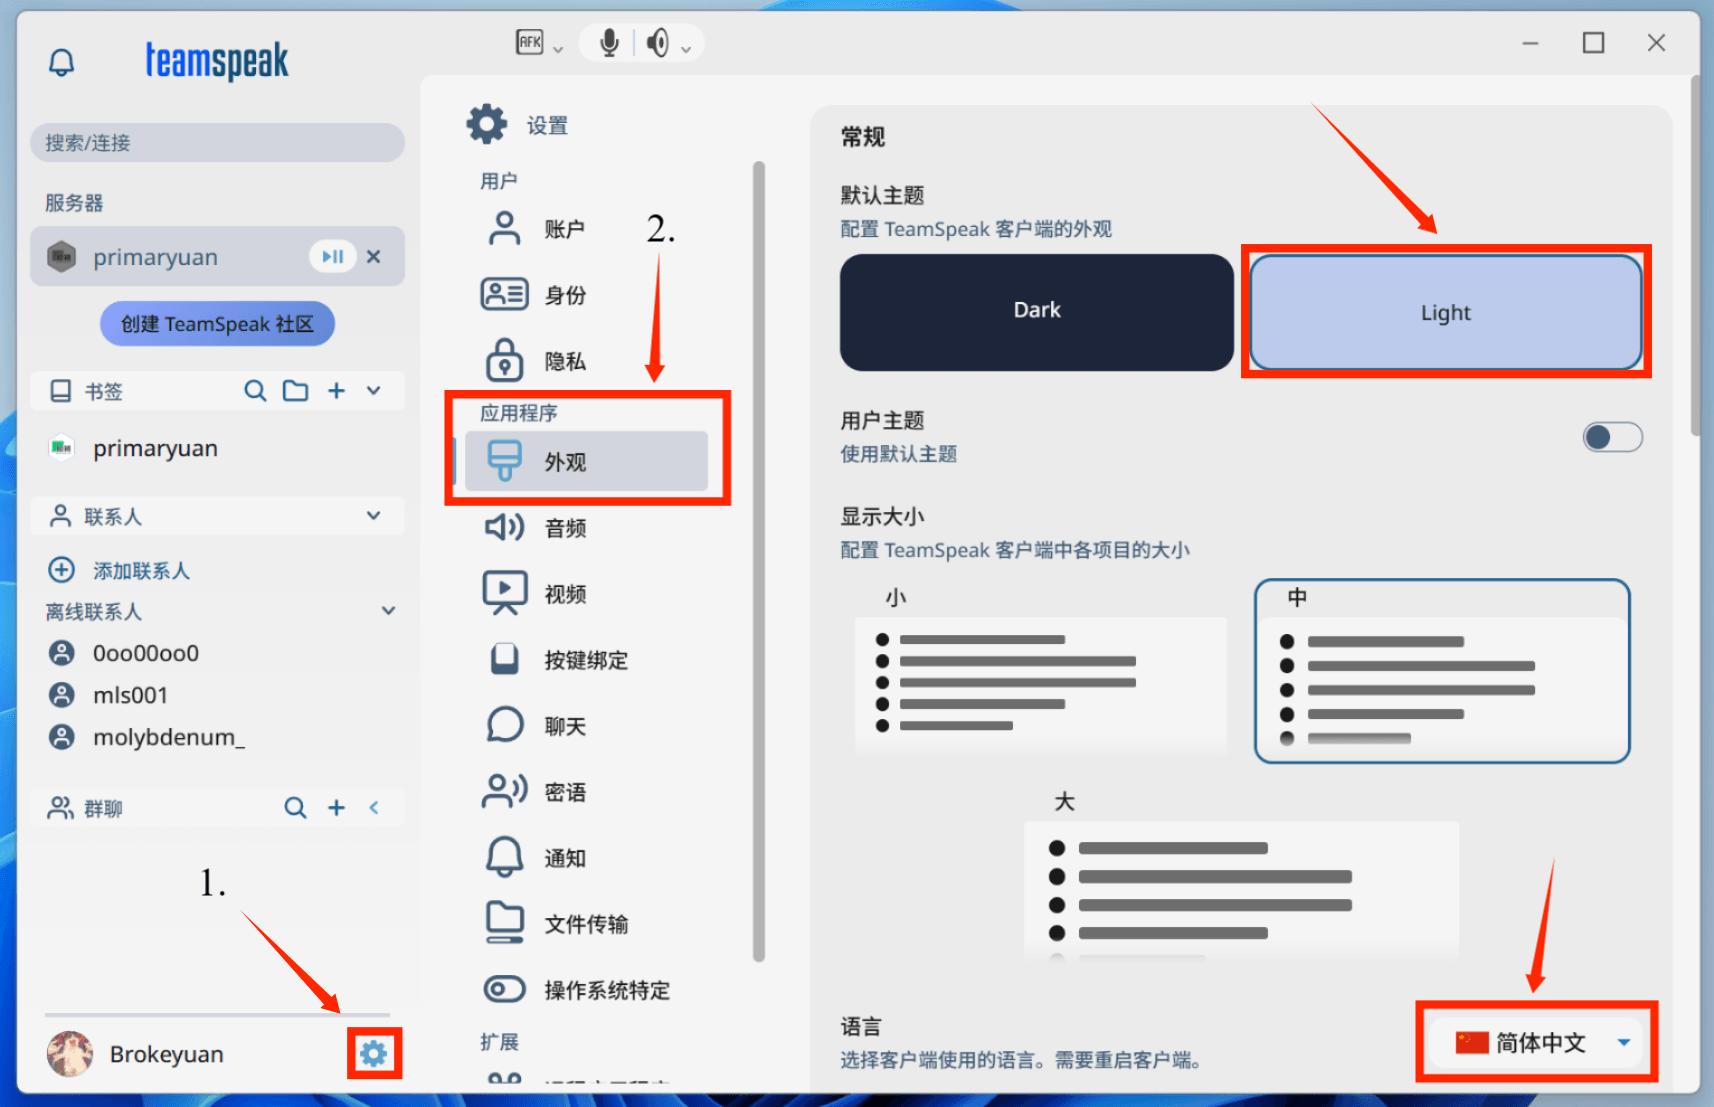Open settings via the gear icon near Brokeyuan
Screen dimensions: 1714x1107
pos(374,1053)
